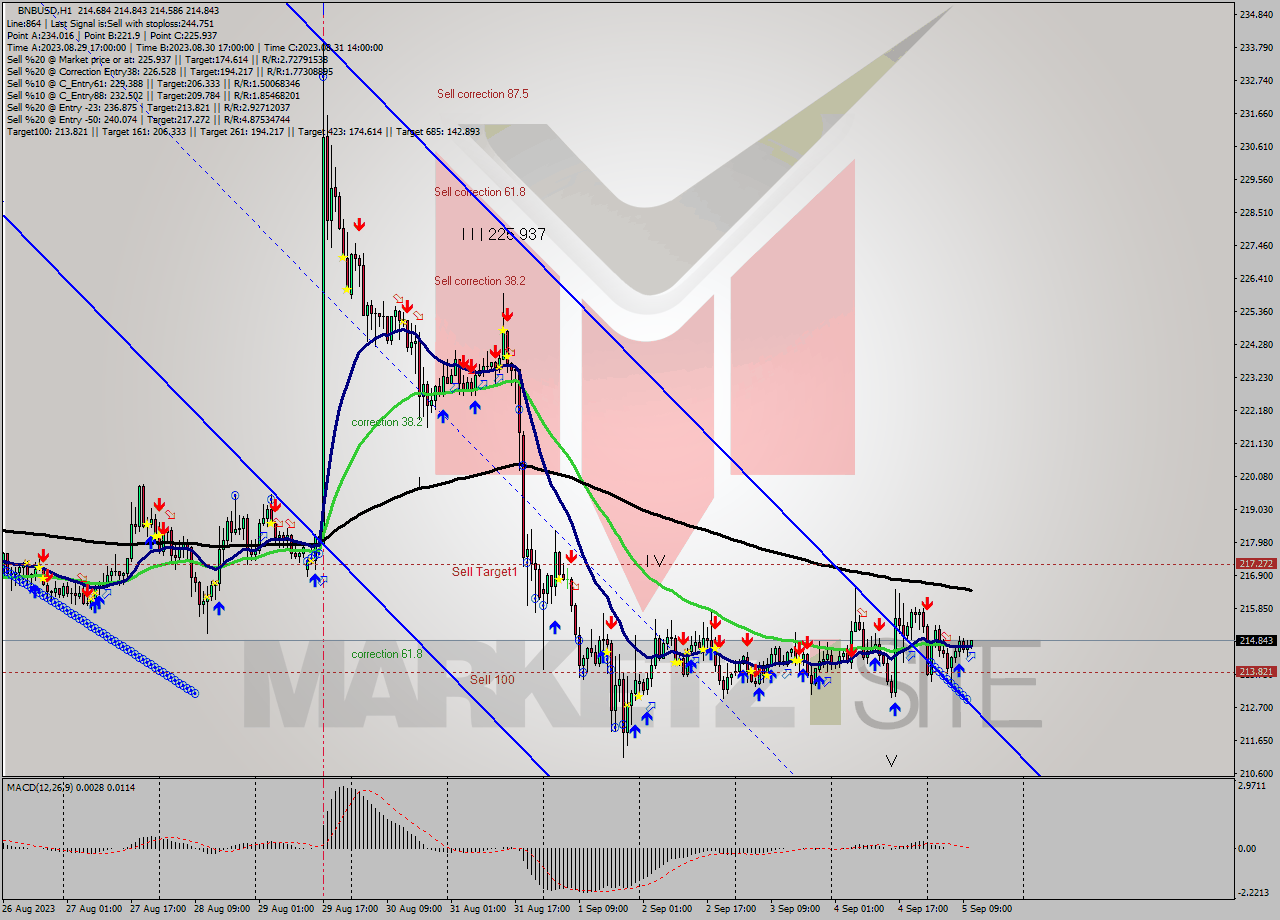Click the 'Sell correction 61.8' label

click(x=479, y=192)
